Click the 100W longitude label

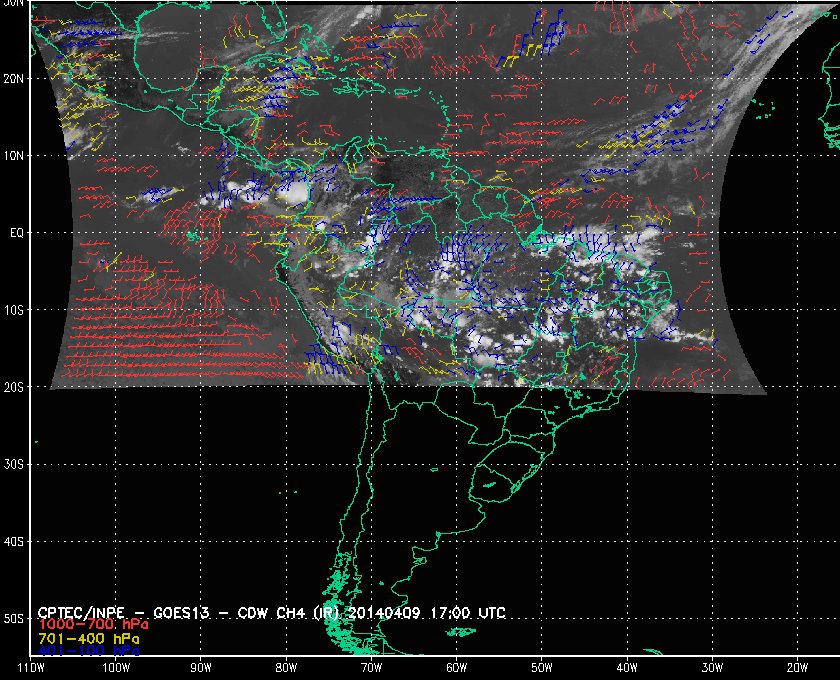(x=116, y=668)
